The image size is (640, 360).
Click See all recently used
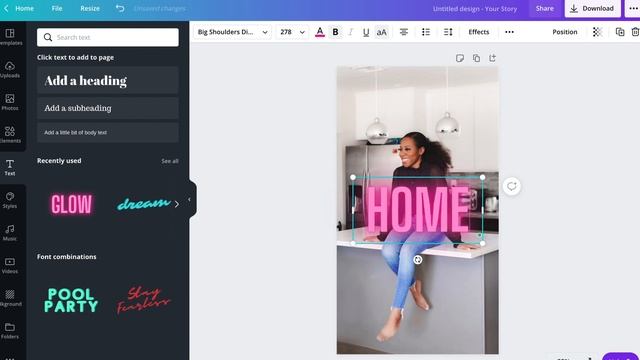tap(170, 161)
